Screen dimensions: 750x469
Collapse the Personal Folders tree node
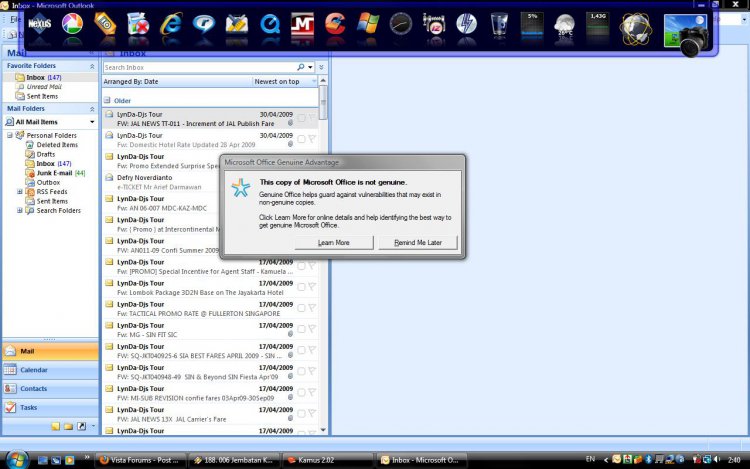click(x=10, y=135)
